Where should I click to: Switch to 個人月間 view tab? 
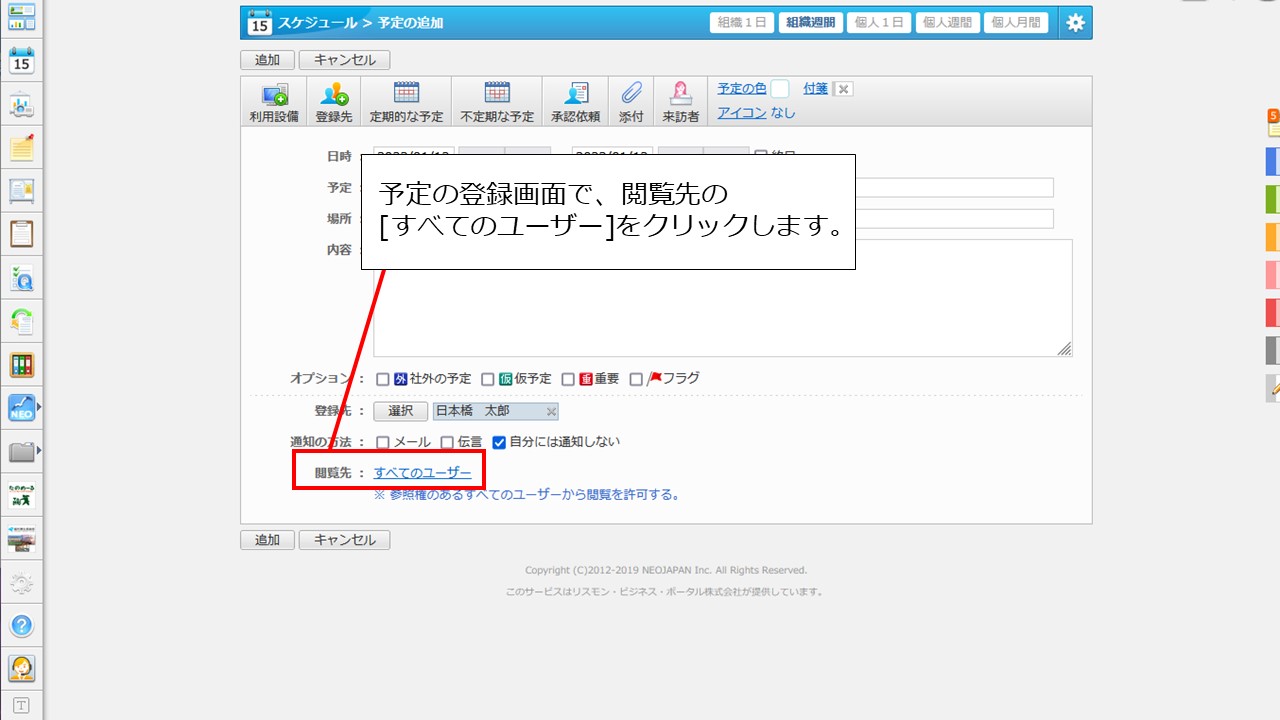(1015, 23)
